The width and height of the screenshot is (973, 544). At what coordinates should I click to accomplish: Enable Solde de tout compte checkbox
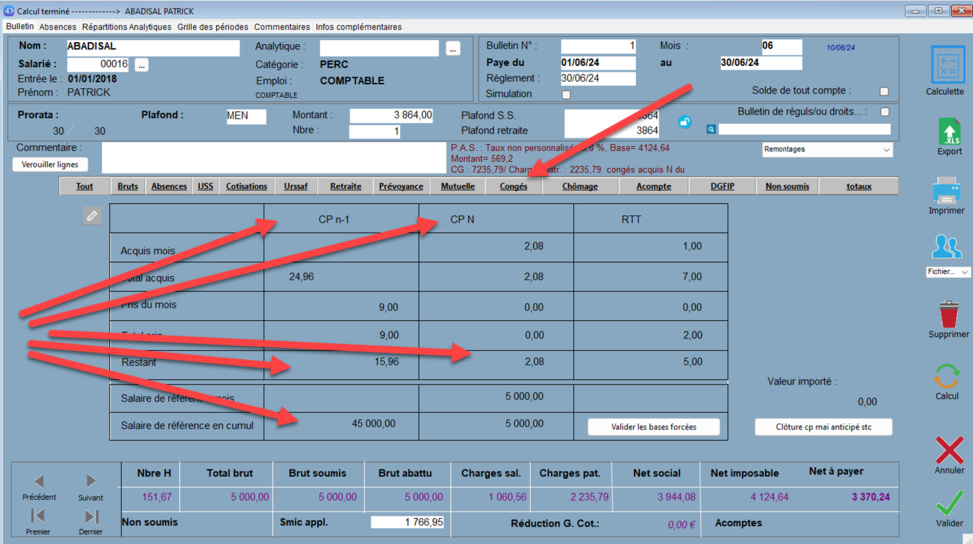[884, 92]
